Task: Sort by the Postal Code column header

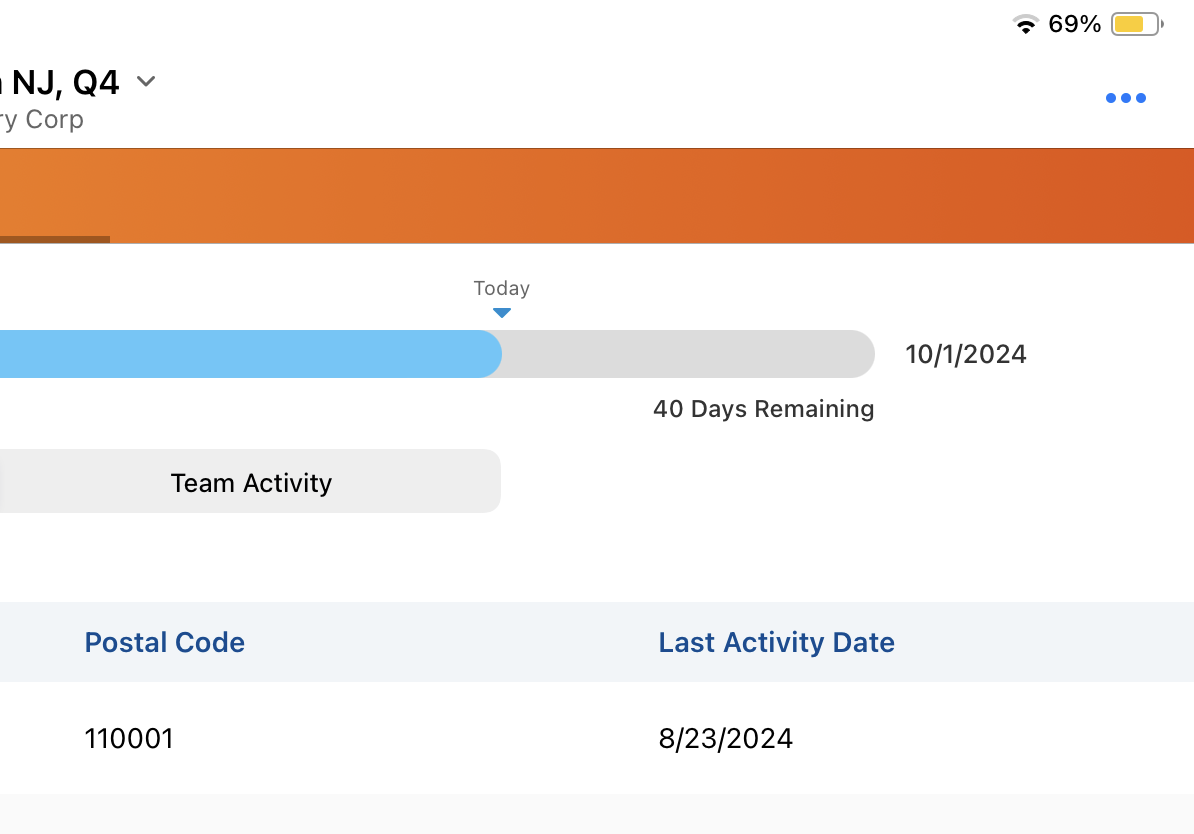Action: [165, 642]
